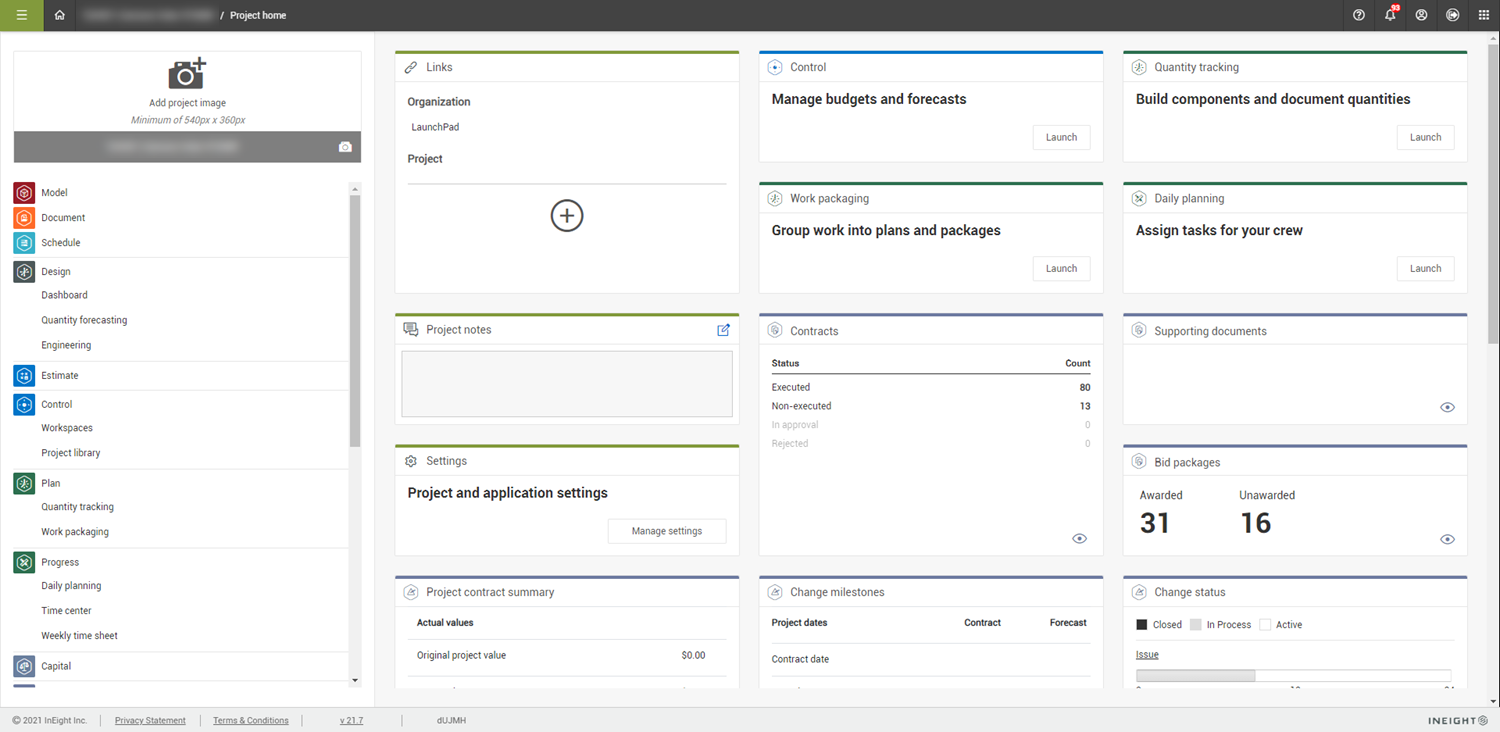Open Quantity forecasting in sidebar
Viewport: 1500px width, 732px height.
point(84,320)
